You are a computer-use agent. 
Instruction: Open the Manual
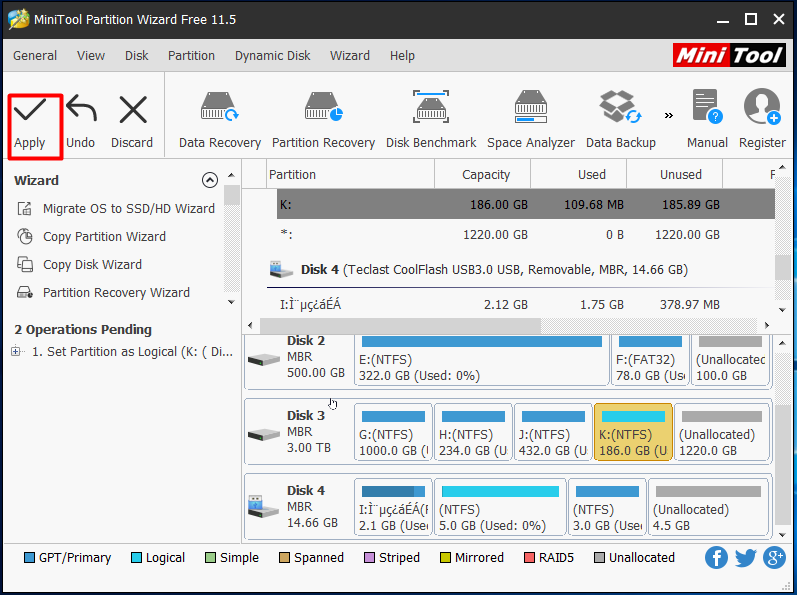point(707,120)
